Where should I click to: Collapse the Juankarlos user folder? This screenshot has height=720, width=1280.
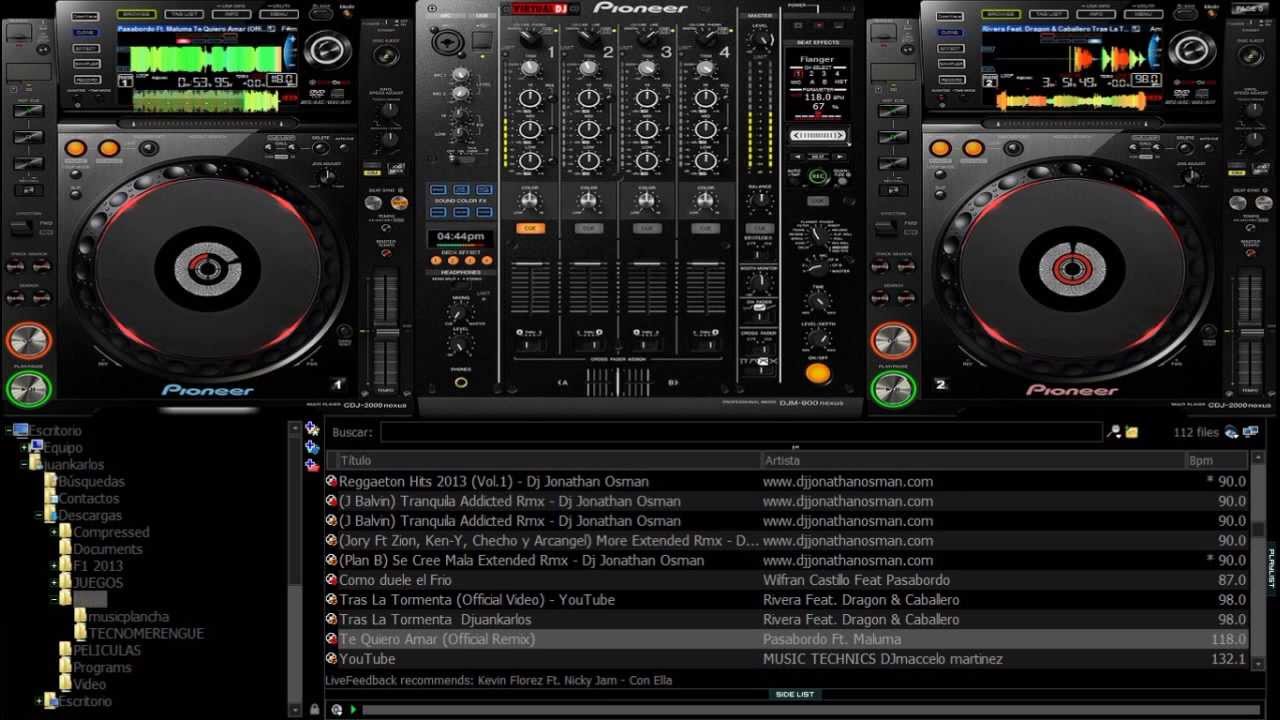tap(24, 464)
